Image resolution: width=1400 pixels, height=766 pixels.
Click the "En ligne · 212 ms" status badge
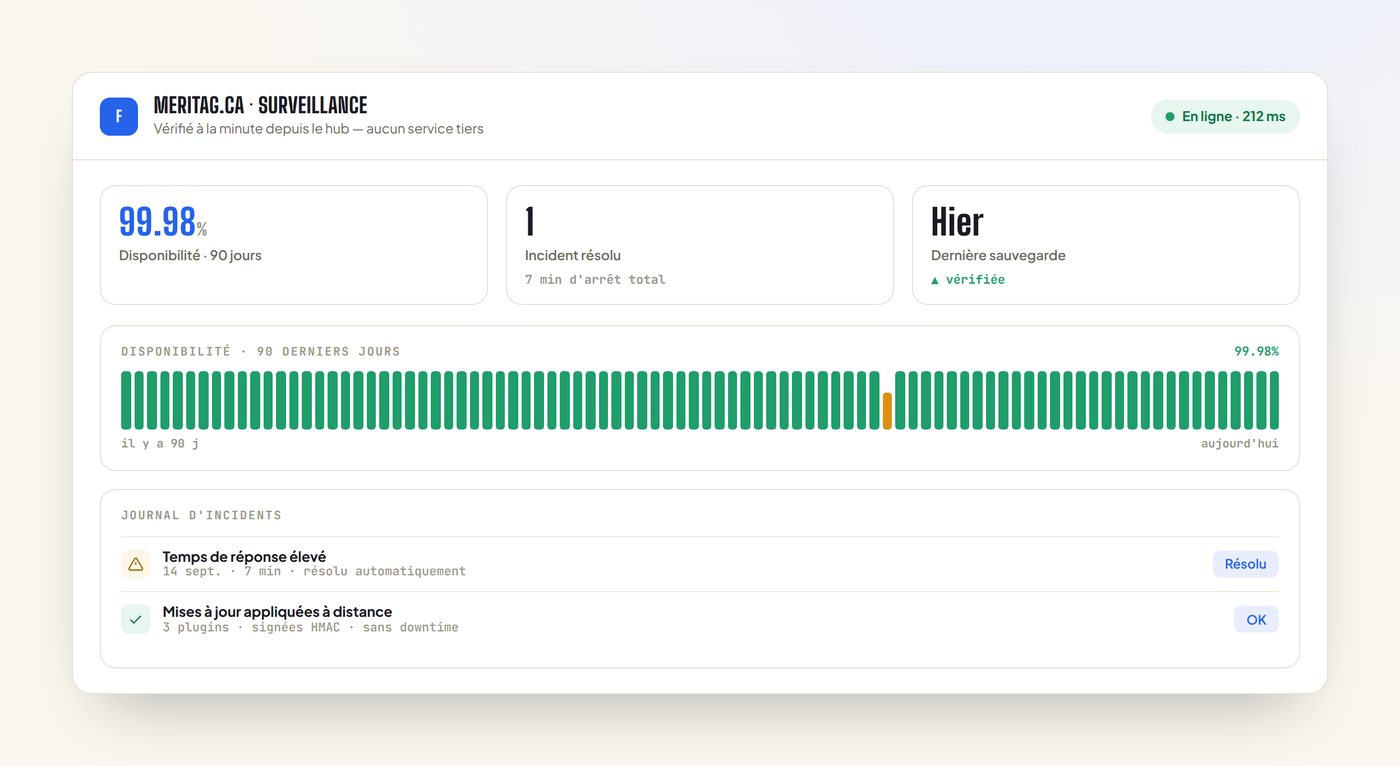[x=1225, y=117]
